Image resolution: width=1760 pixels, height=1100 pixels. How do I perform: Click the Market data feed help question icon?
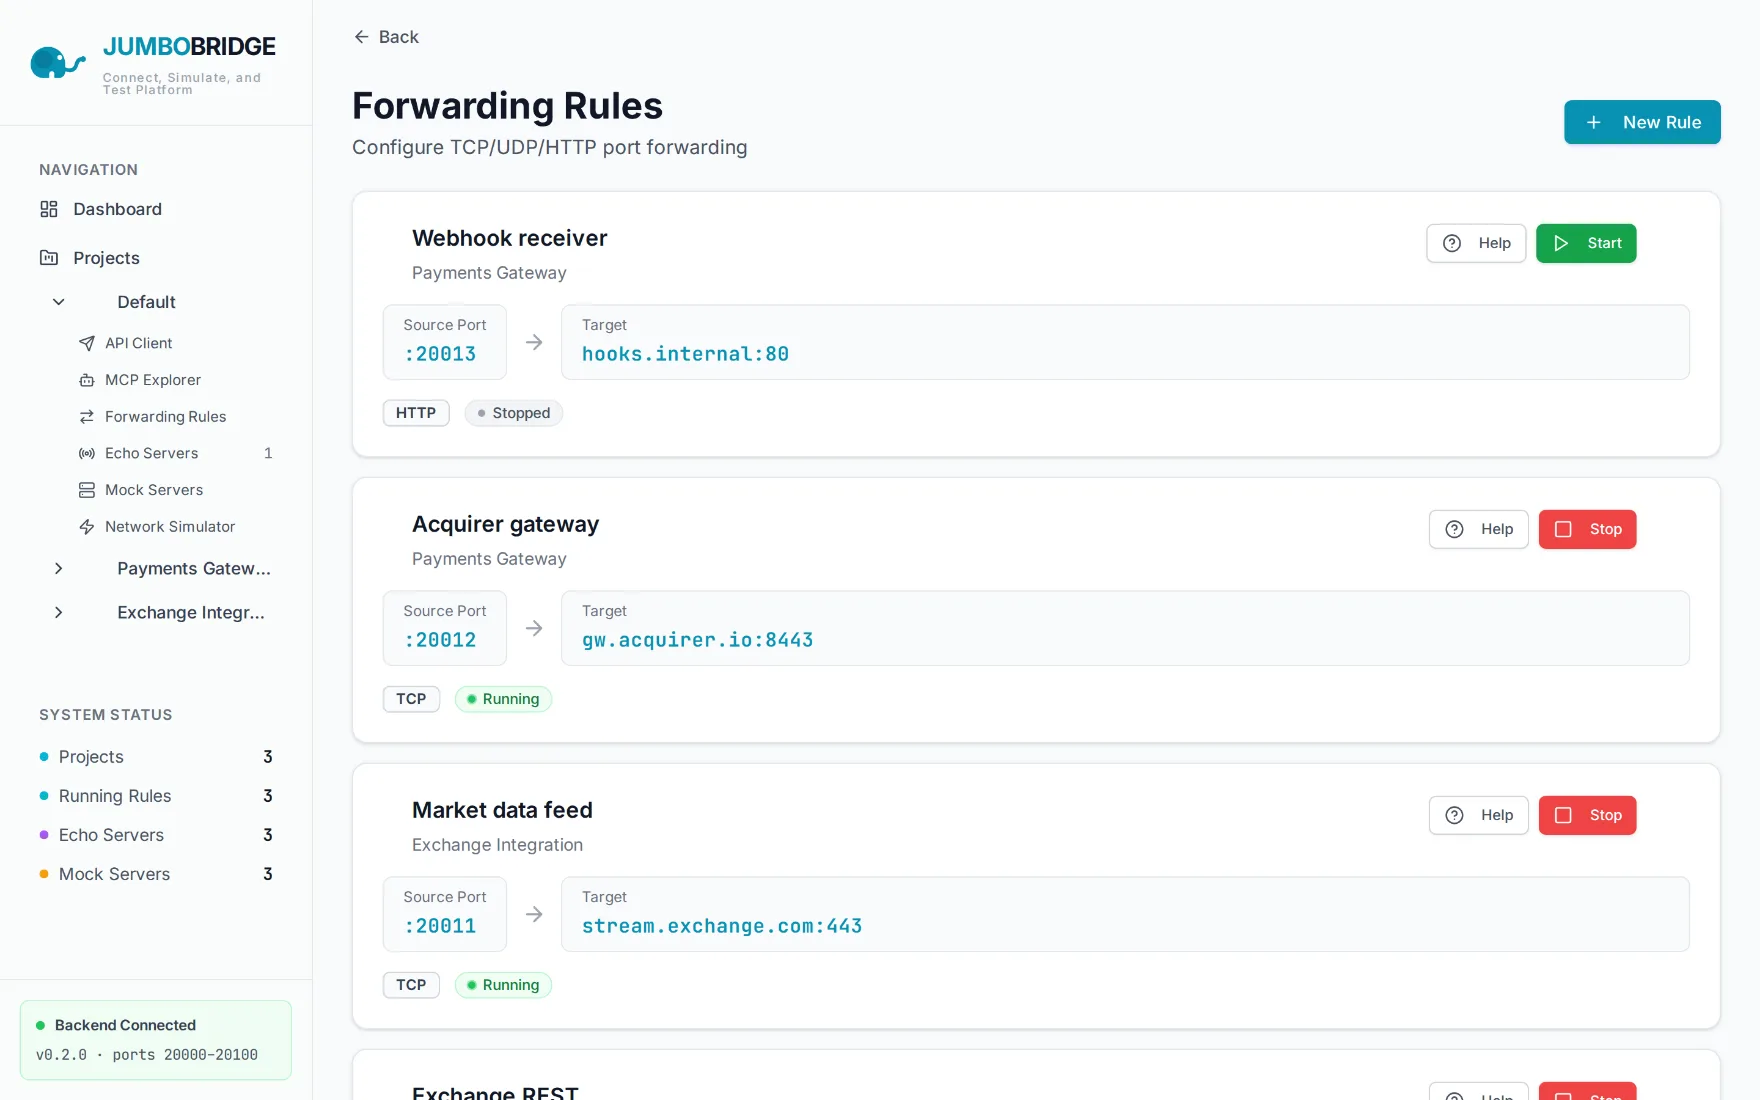click(x=1455, y=815)
